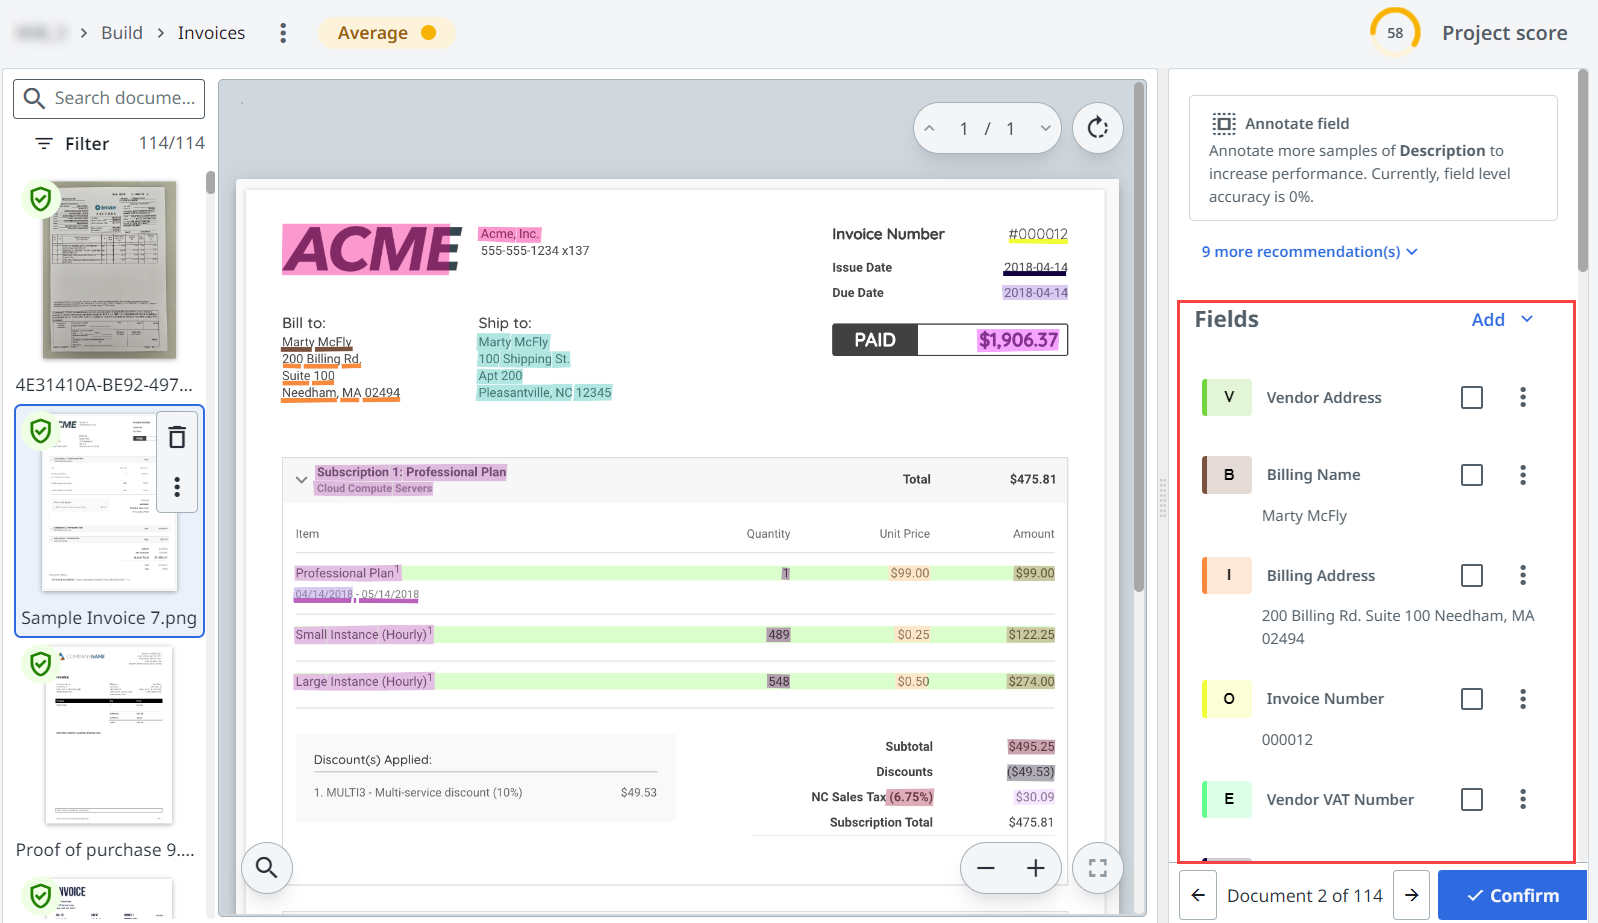Toggle fullscreen view of the document
The image size is (1598, 923).
[1097, 868]
